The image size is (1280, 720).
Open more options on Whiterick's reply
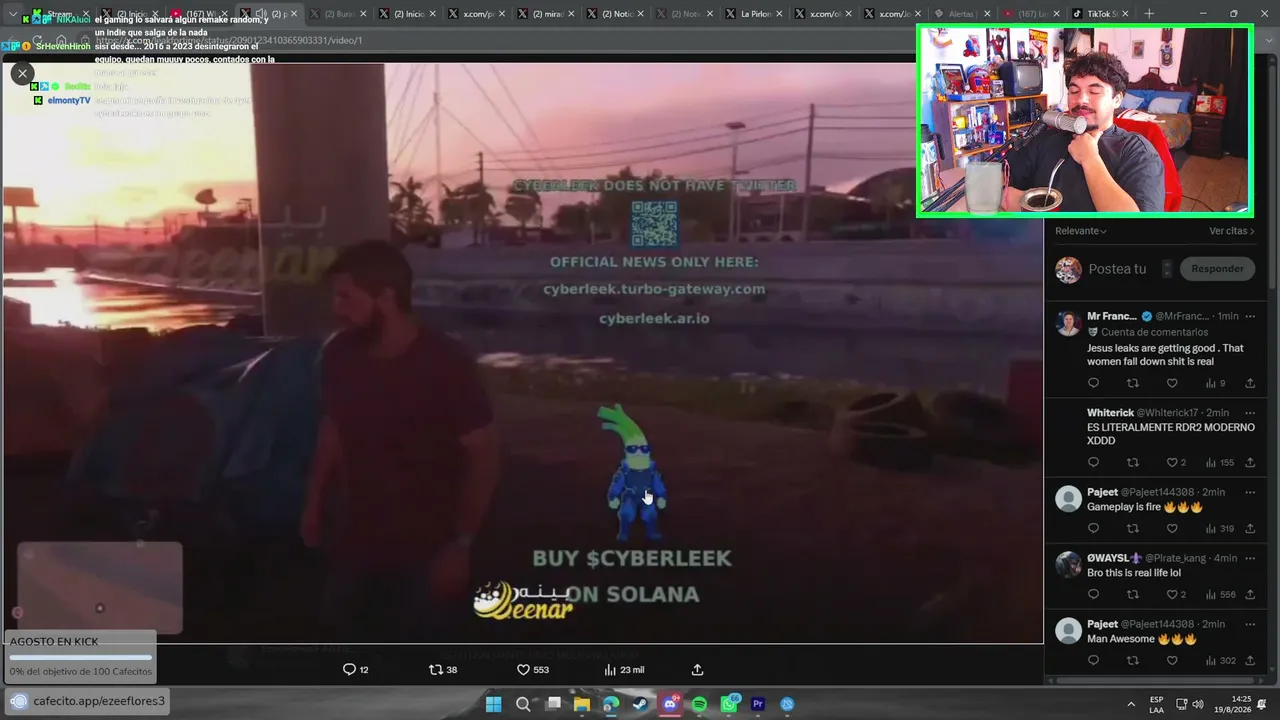click(1250, 412)
